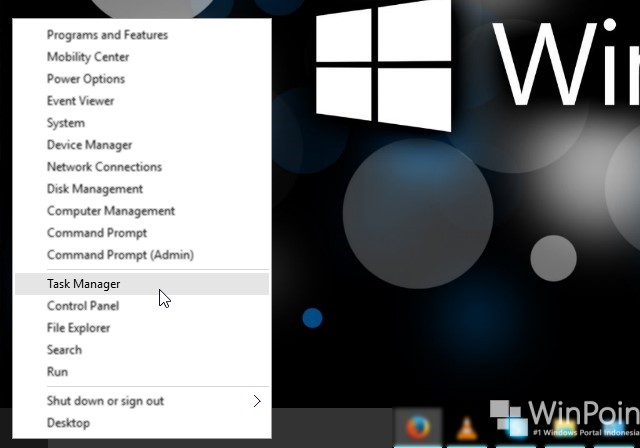The height and width of the screenshot is (448, 640).
Task: Choose Search from the menu
Action: pyautogui.click(x=142, y=350)
